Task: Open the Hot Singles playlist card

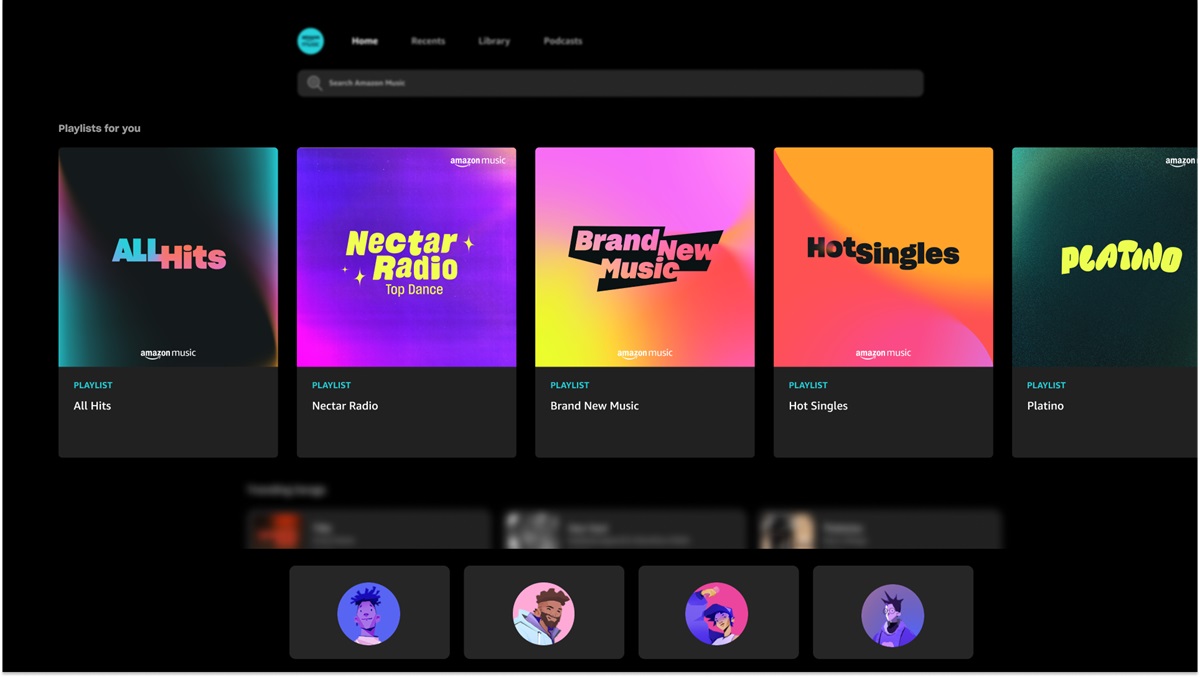Action: 883,302
